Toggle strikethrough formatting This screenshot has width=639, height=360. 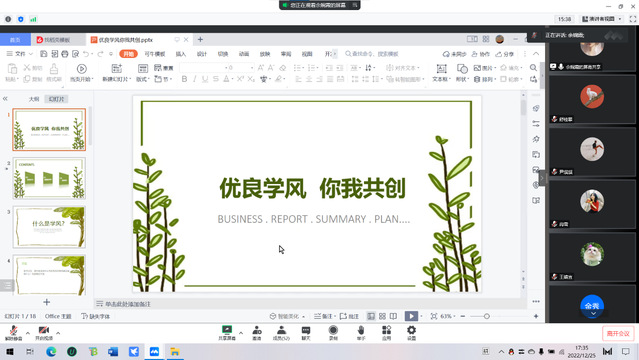[215, 79]
